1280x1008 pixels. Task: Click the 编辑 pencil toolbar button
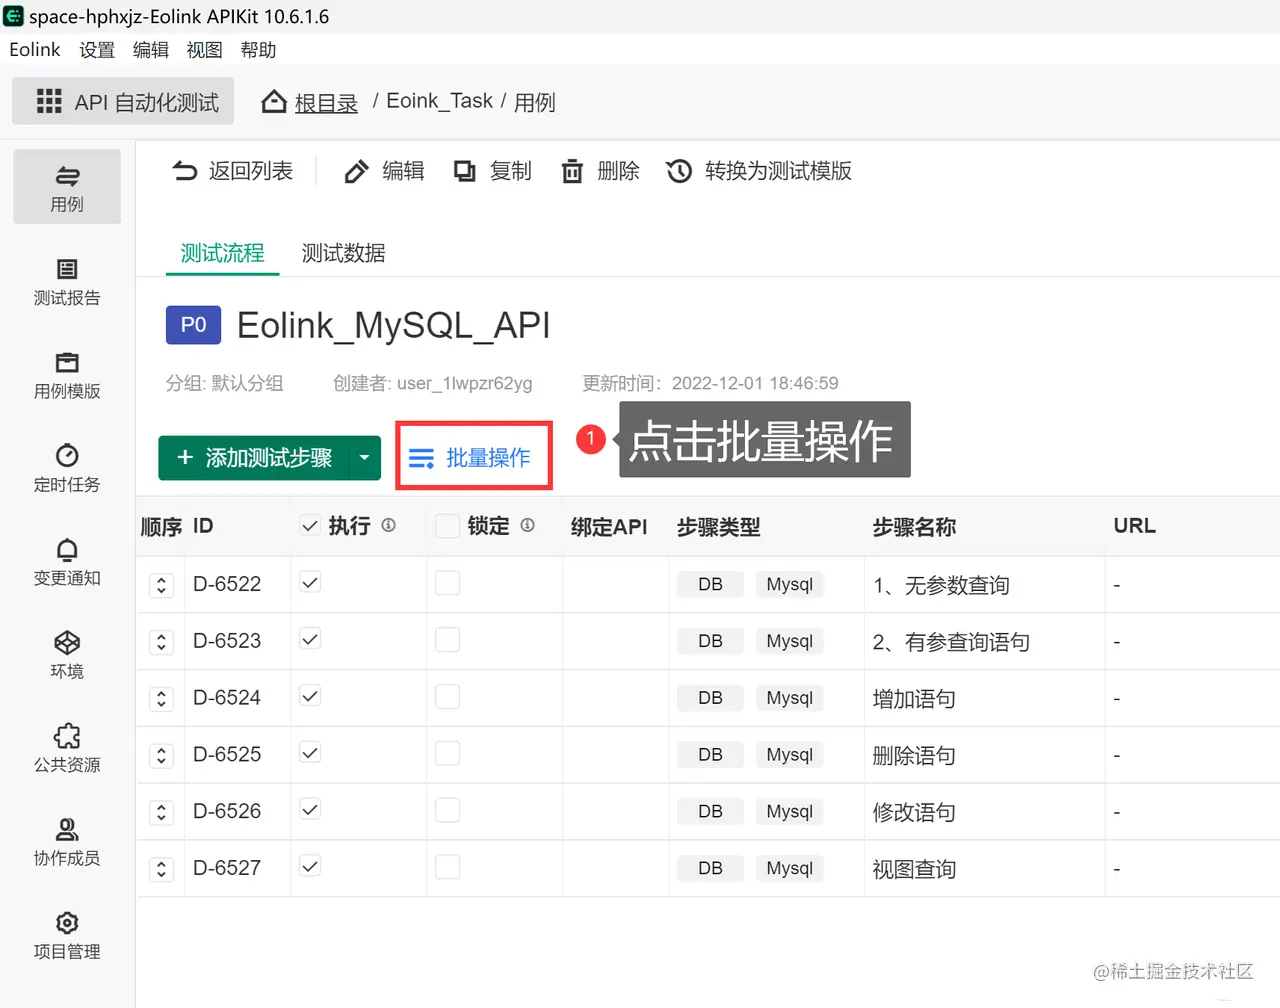(x=384, y=171)
